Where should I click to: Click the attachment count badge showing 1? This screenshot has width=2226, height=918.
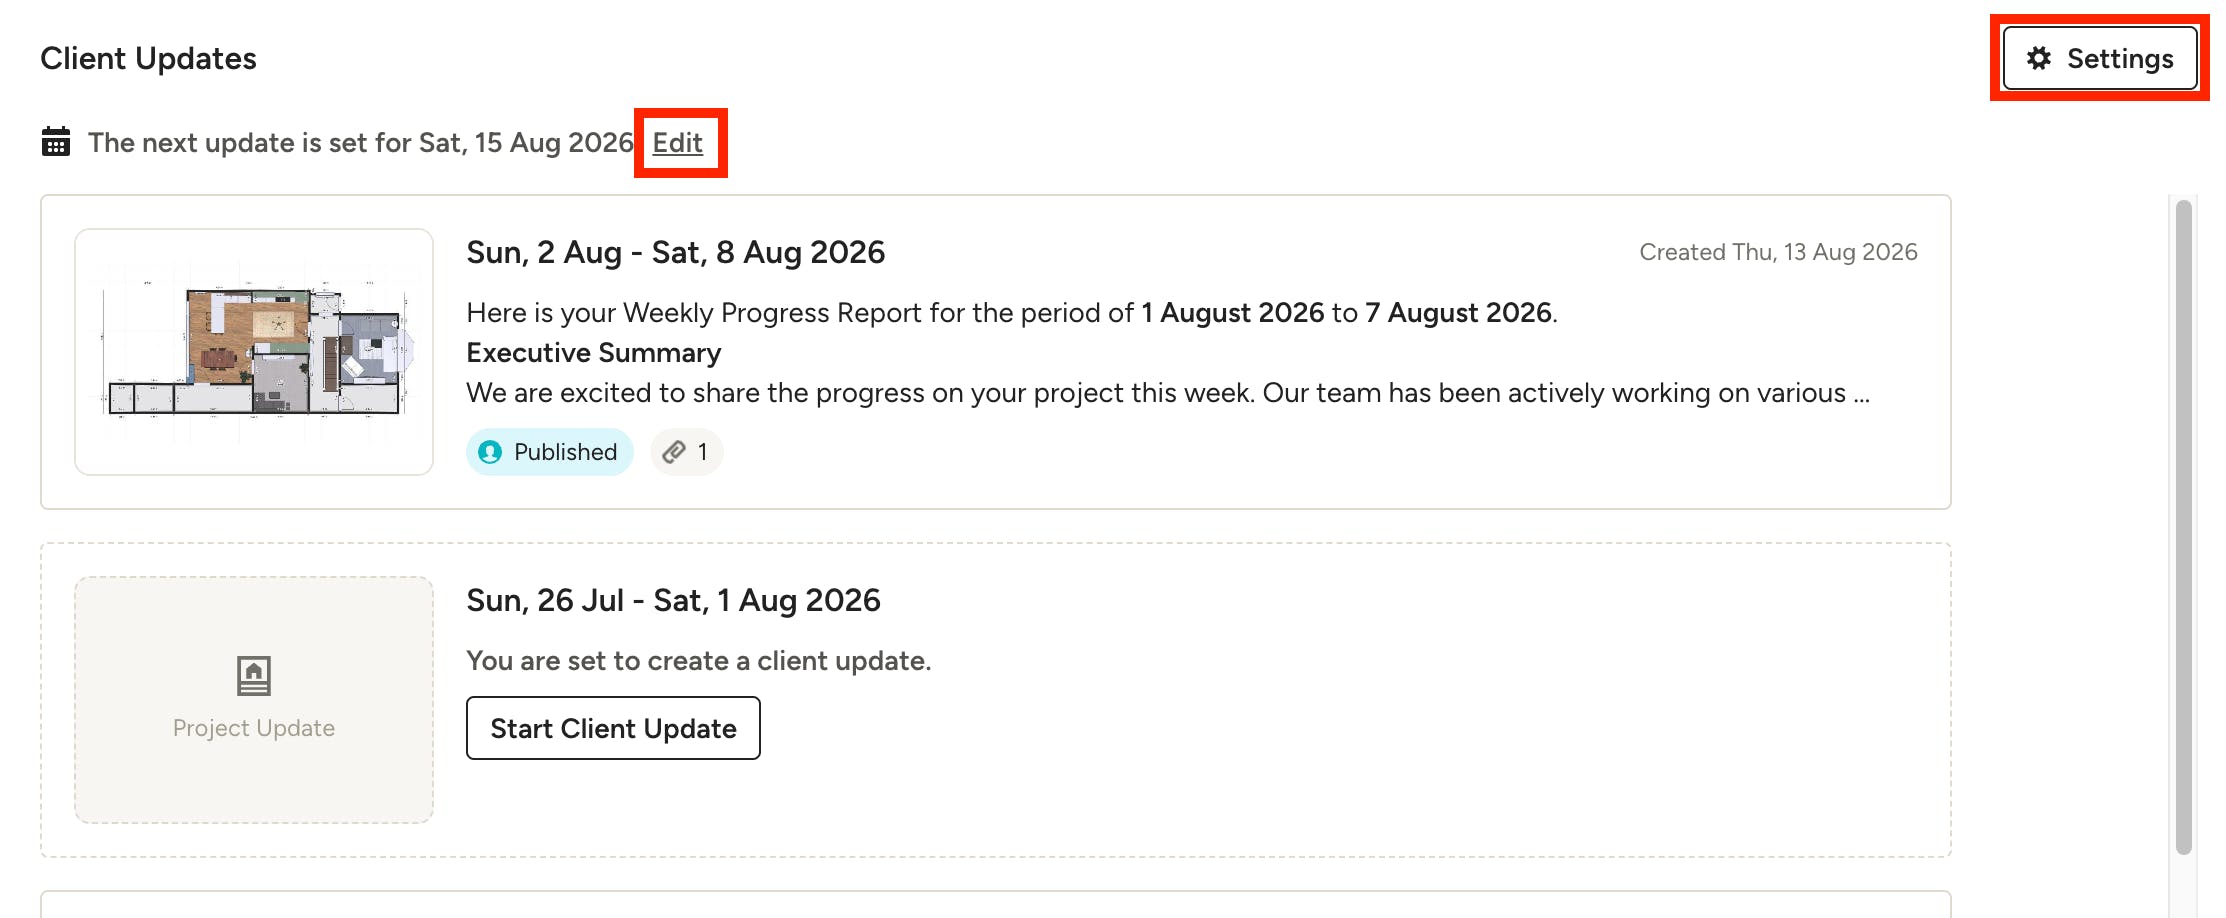[x=686, y=452]
